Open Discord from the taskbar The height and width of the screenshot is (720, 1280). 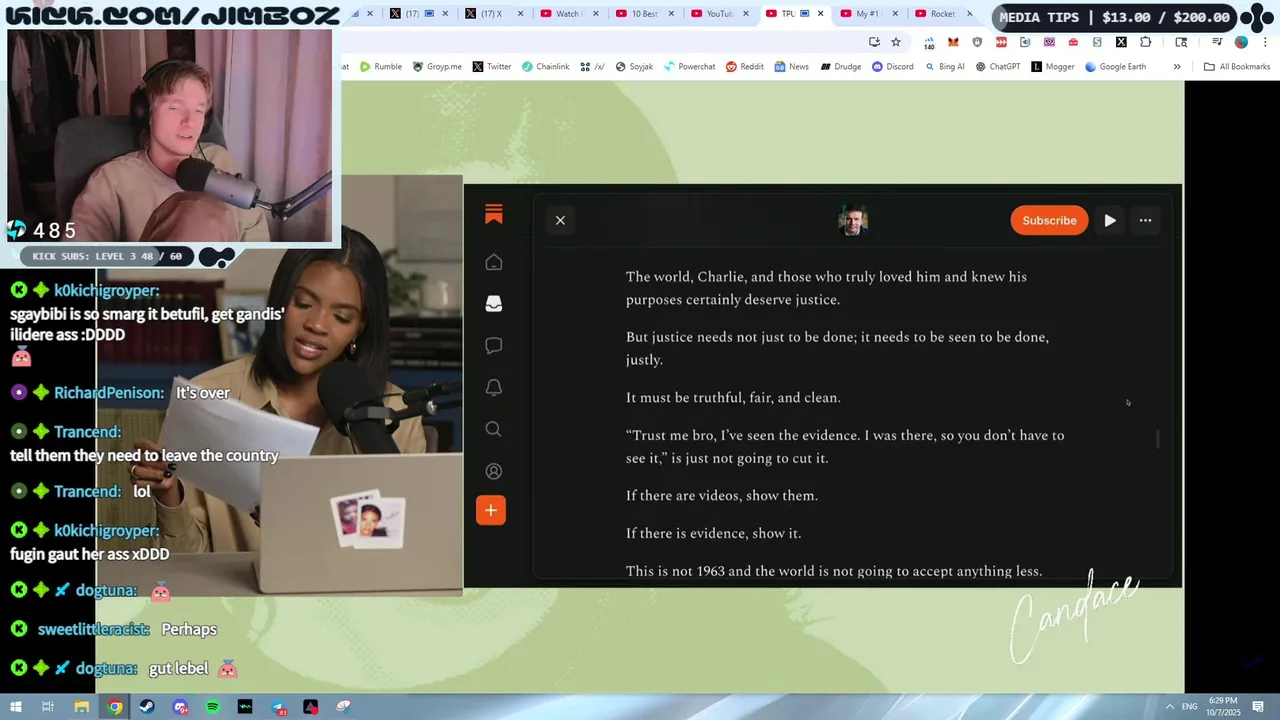180,707
